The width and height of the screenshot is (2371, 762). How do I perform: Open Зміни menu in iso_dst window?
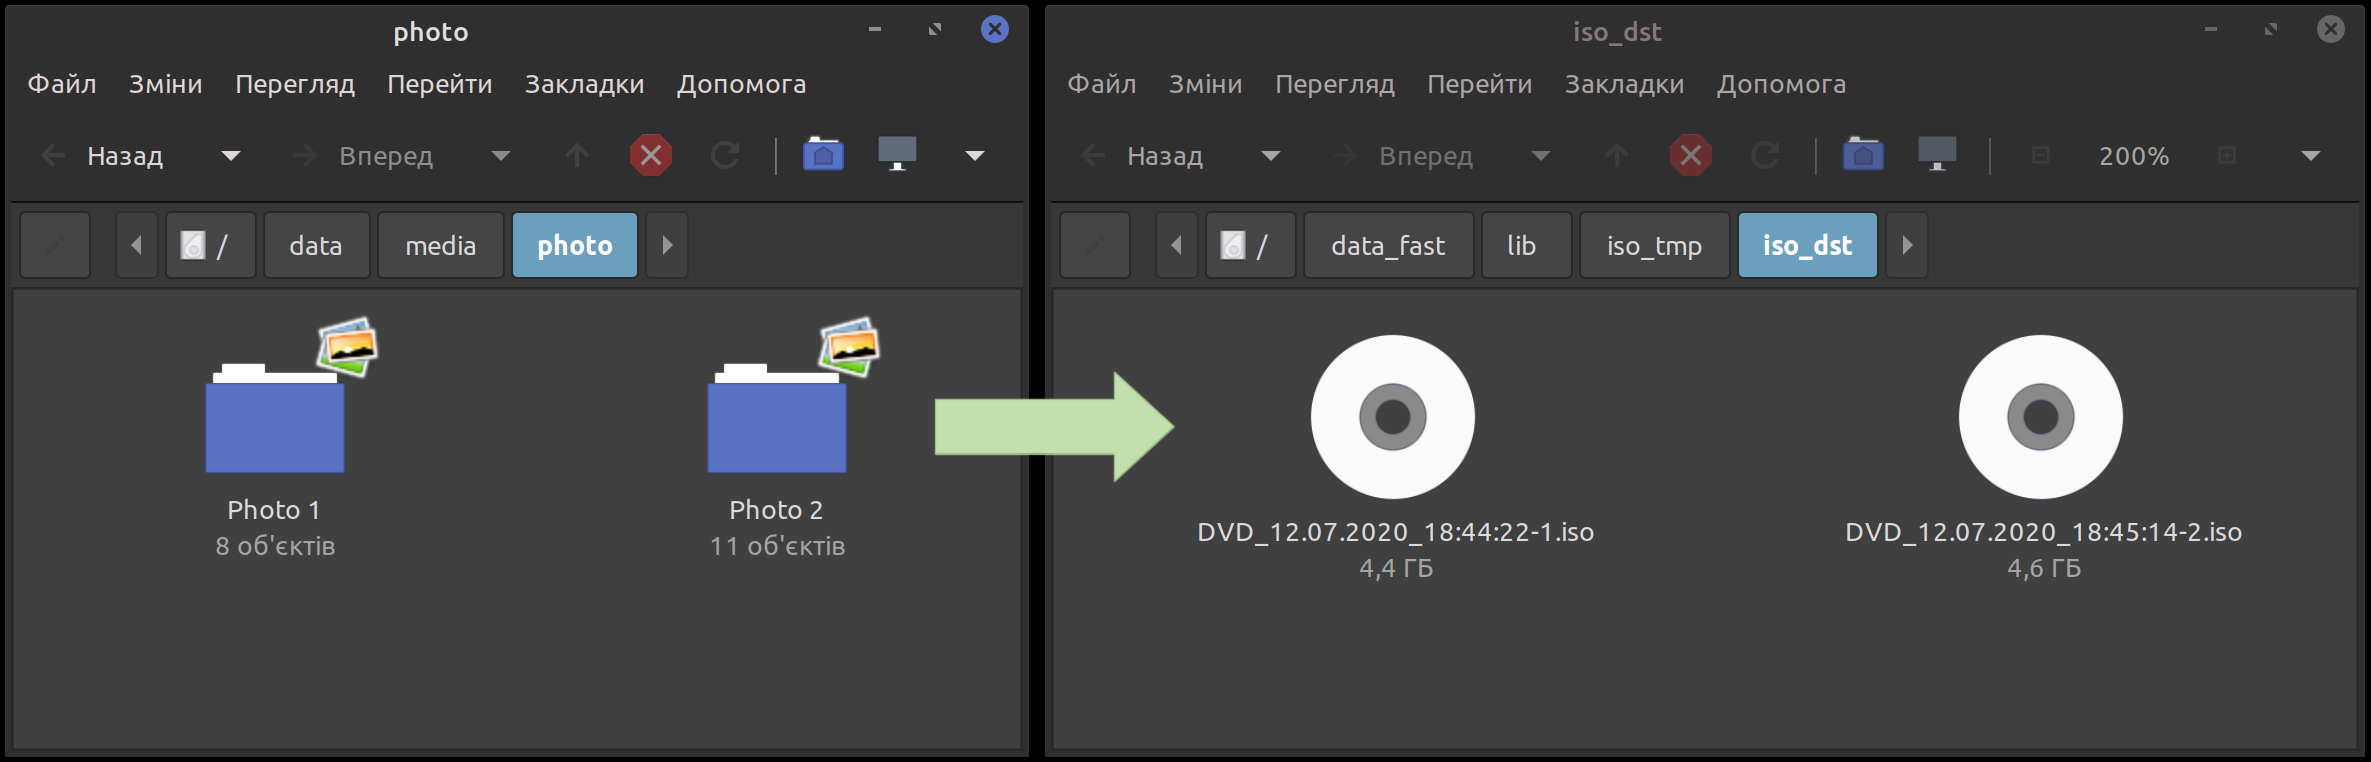tap(1206, 84)
